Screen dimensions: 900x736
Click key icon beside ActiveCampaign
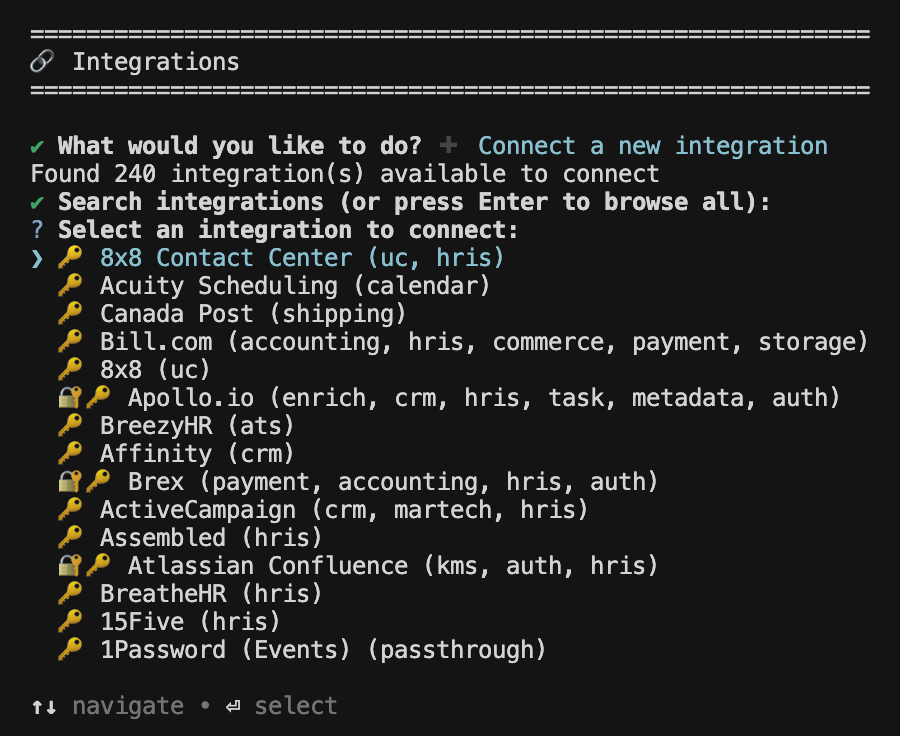(70, 509)
